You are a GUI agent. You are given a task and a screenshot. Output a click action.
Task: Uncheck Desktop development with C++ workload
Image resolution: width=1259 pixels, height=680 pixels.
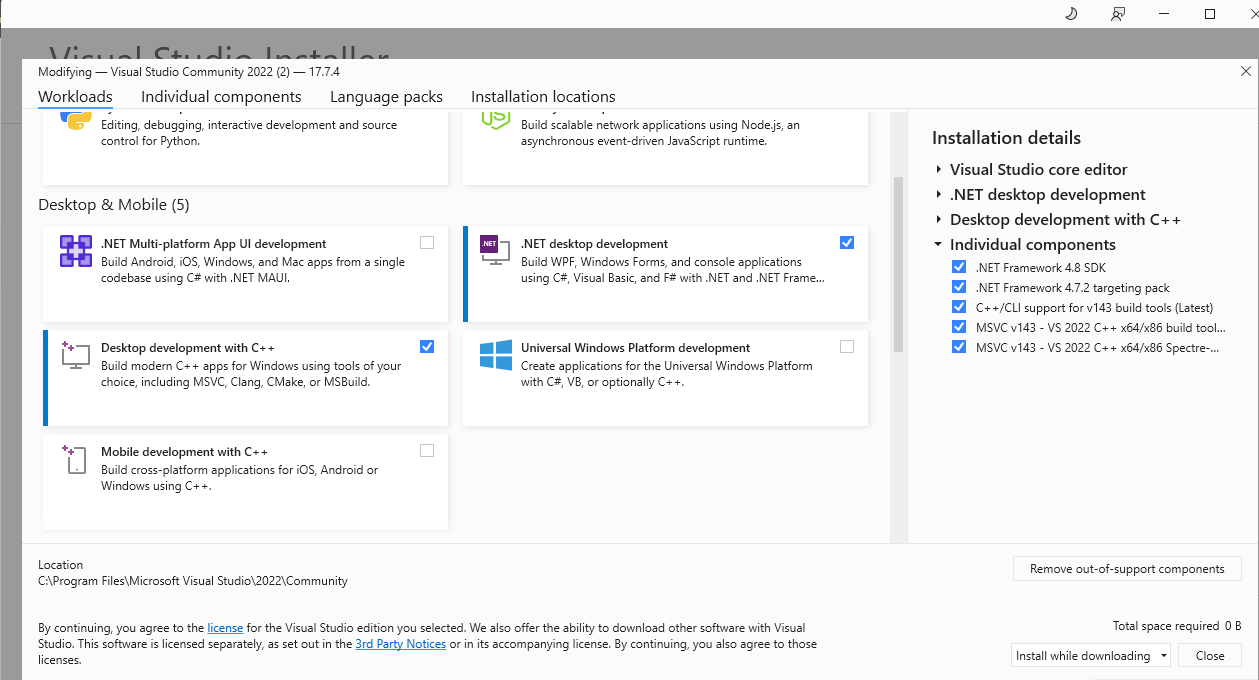pos(427,346)
